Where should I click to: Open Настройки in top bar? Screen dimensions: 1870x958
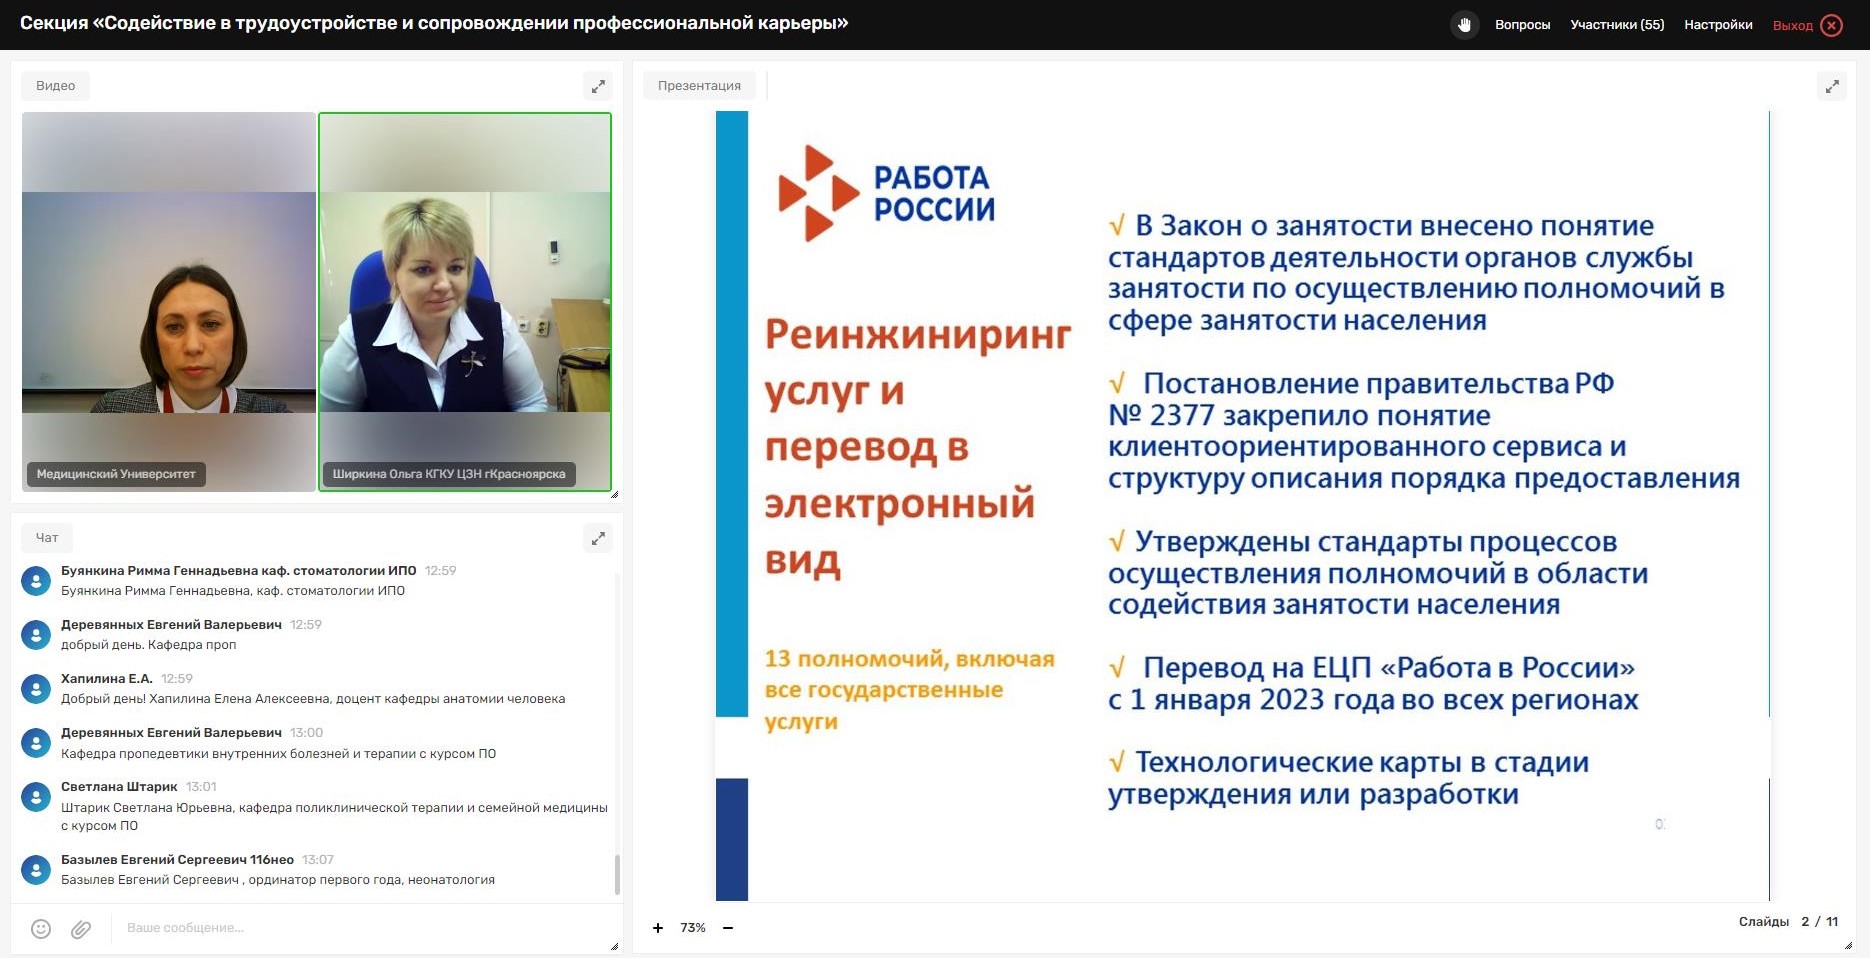click(1718, 25)
